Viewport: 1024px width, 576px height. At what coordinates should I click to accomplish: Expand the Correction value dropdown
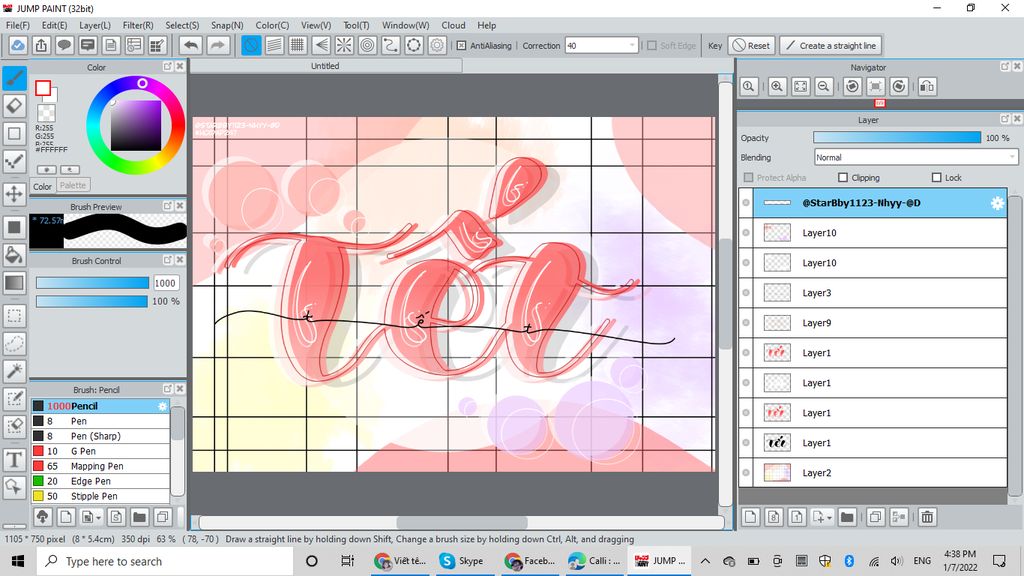632,45
